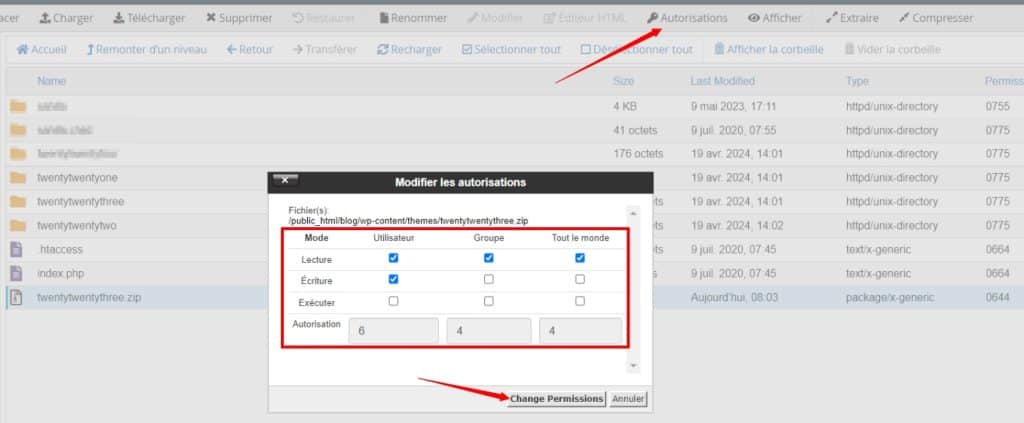Image resolution: width=1024 pixels, height=423 pixels.
Task: Click the Tout le monde autorisation field
Action: click(581, 331)
